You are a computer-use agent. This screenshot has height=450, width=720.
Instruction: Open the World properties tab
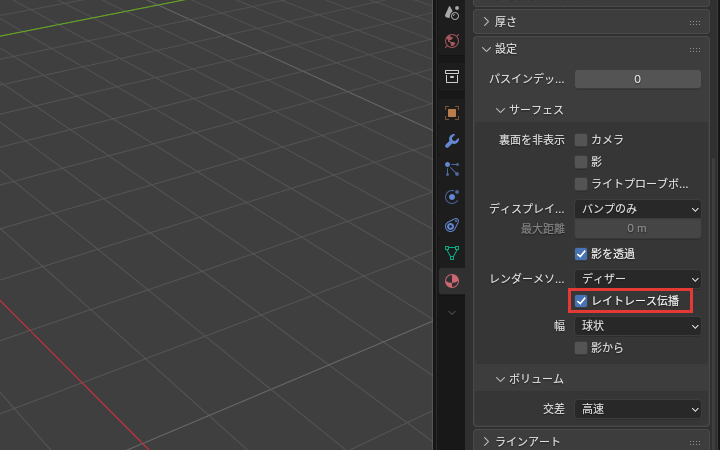pos(452,41)
